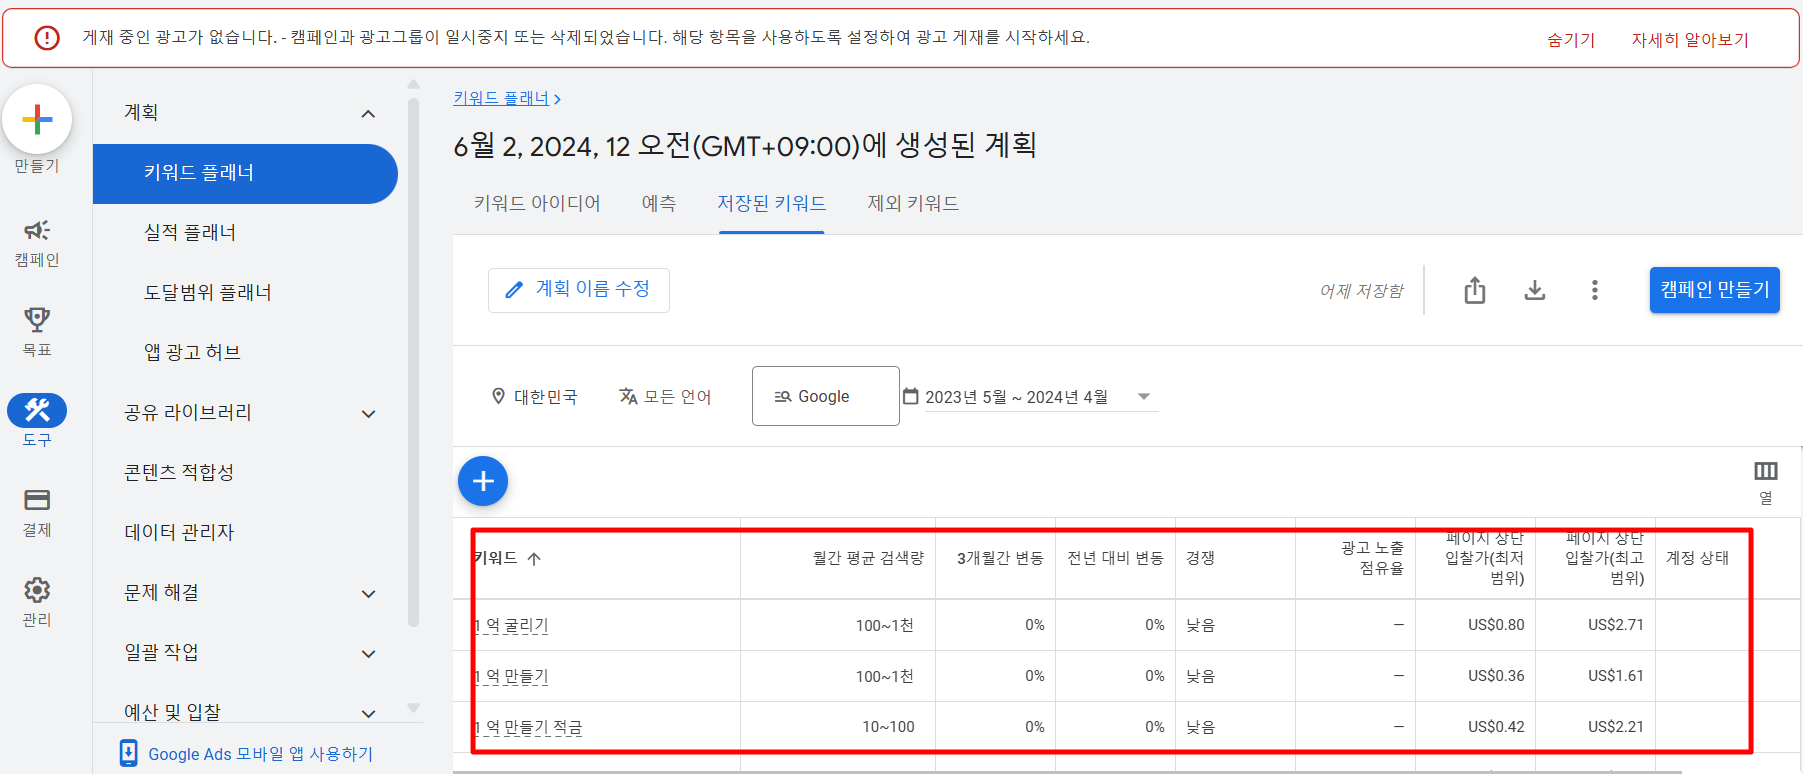Click Google Ads 모바일 앱 사용하기 link
The width and height of the screenshot is (1803, 774).
click(x=260, y=754)
